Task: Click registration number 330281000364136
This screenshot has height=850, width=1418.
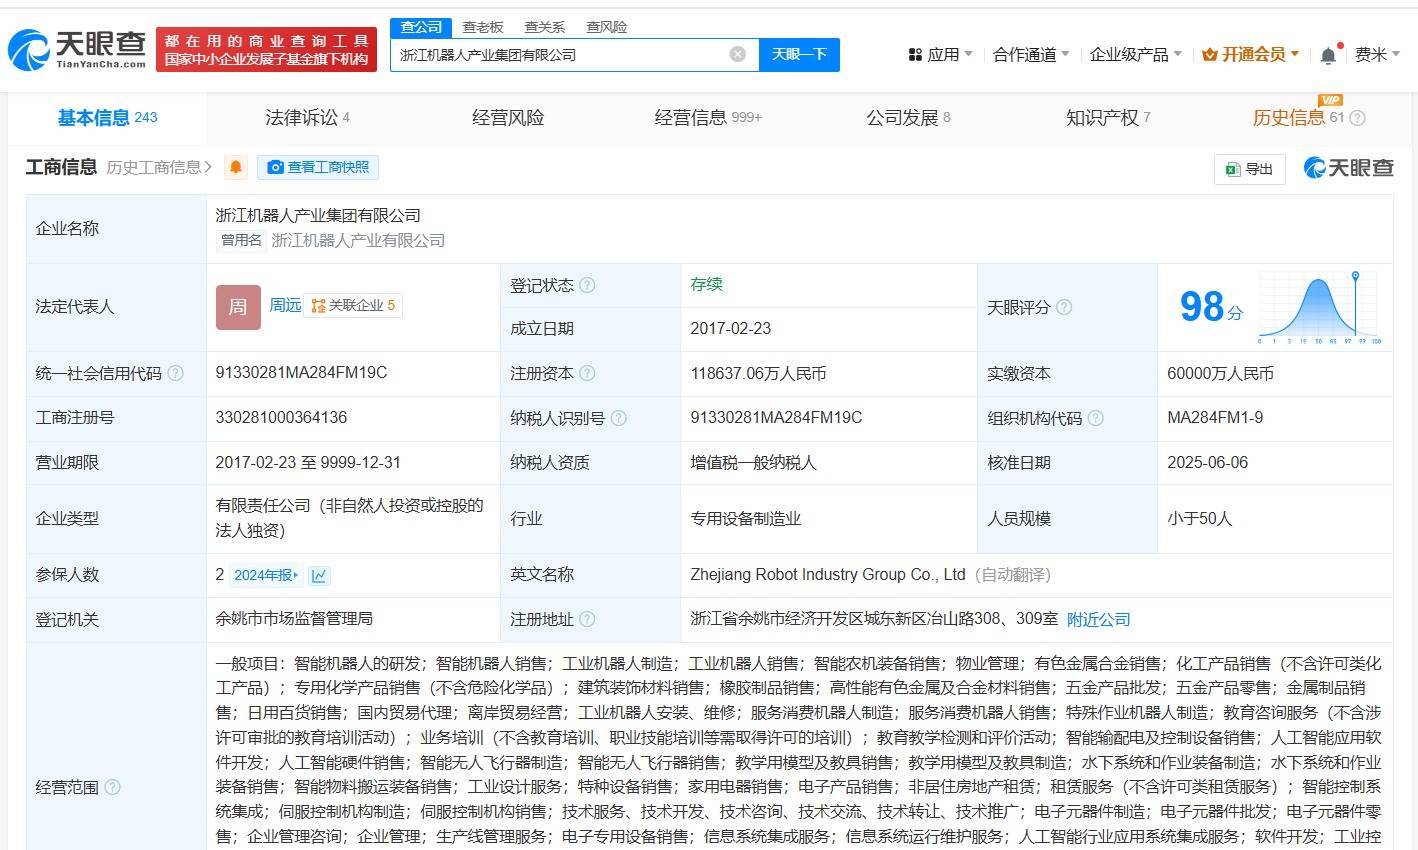Action: point(280,417)
